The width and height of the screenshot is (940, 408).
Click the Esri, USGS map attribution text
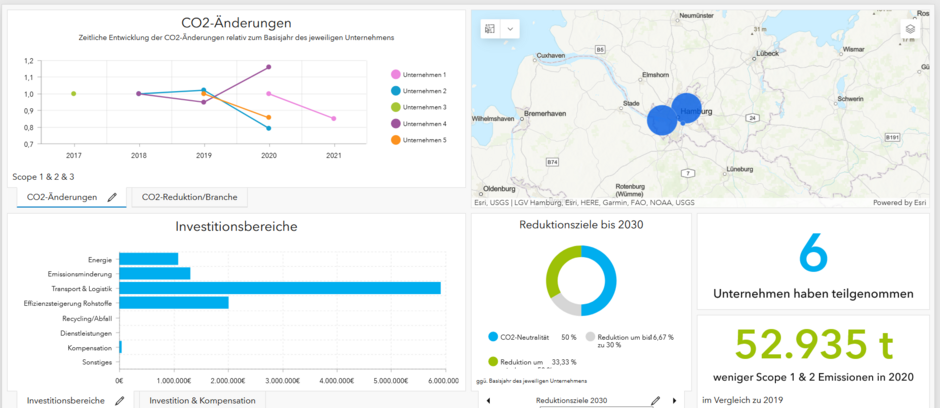pyautogui.click(x=584, y=203)
